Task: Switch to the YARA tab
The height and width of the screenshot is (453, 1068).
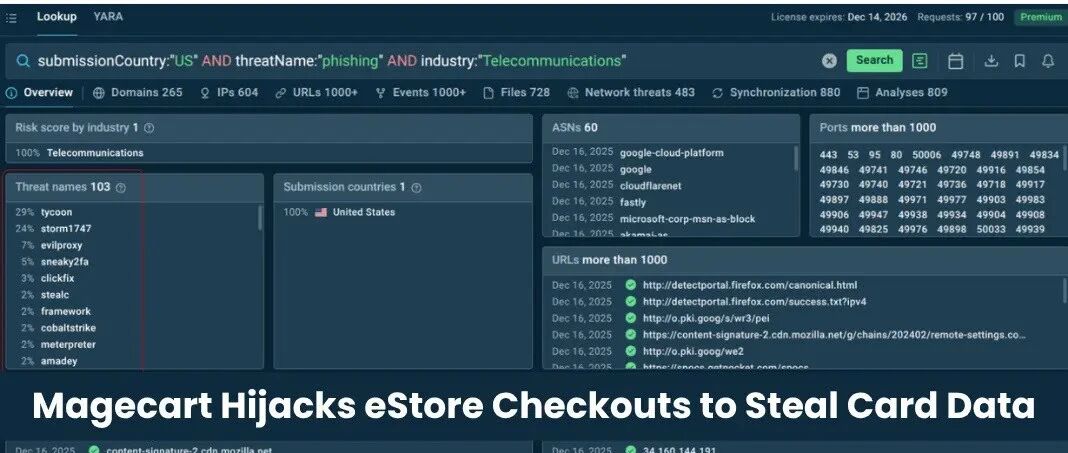Action: [108, 17]
